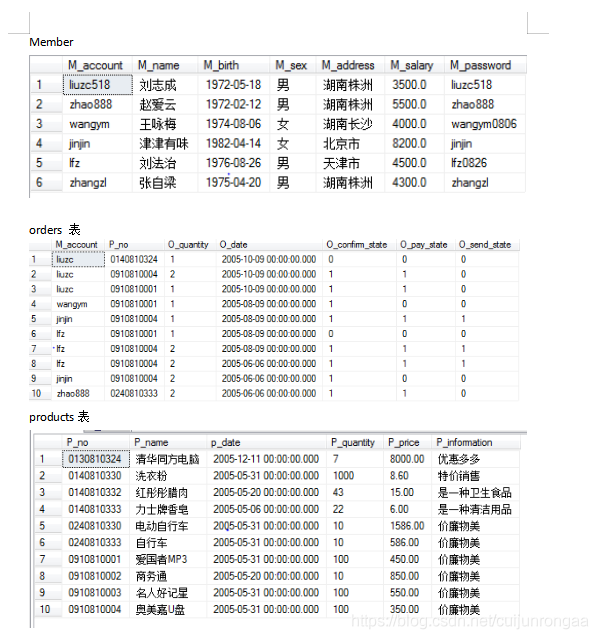Click the password cell lfz0826
Image resolution: width=598 pixels, height=639 pixels.
coord(469,163)
